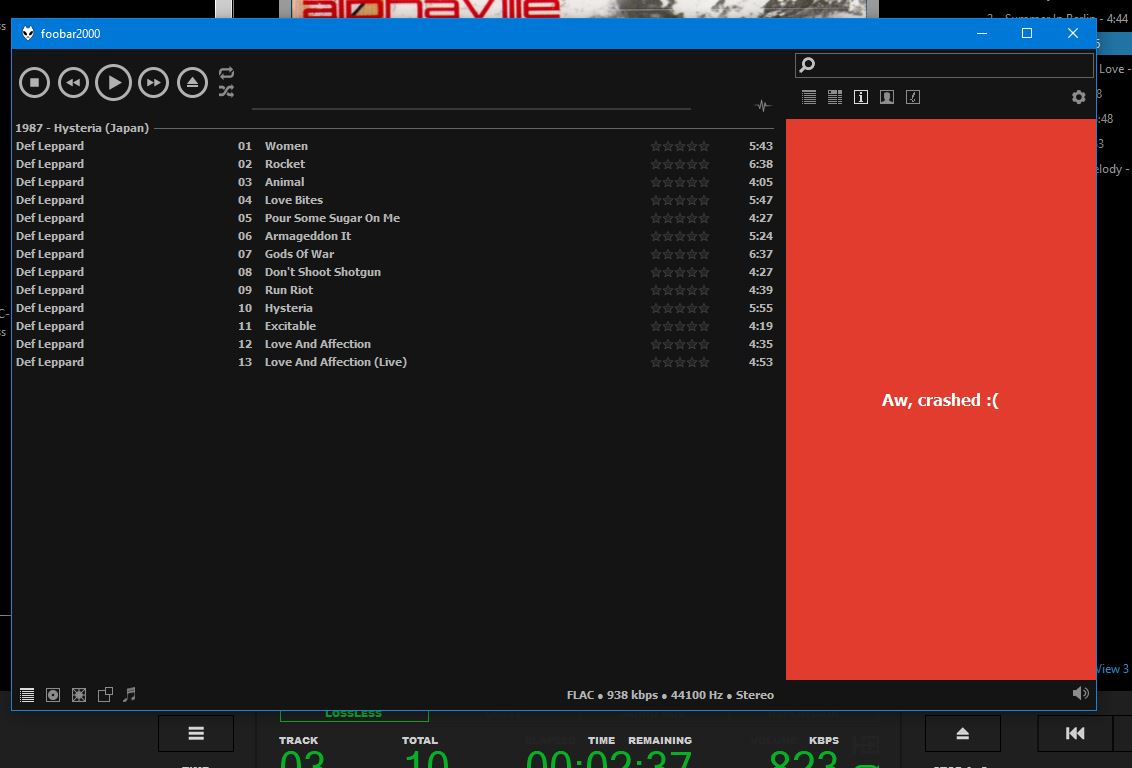Show the album list view with thumbnails
1132x768 pixels.
tap(835, 97)
